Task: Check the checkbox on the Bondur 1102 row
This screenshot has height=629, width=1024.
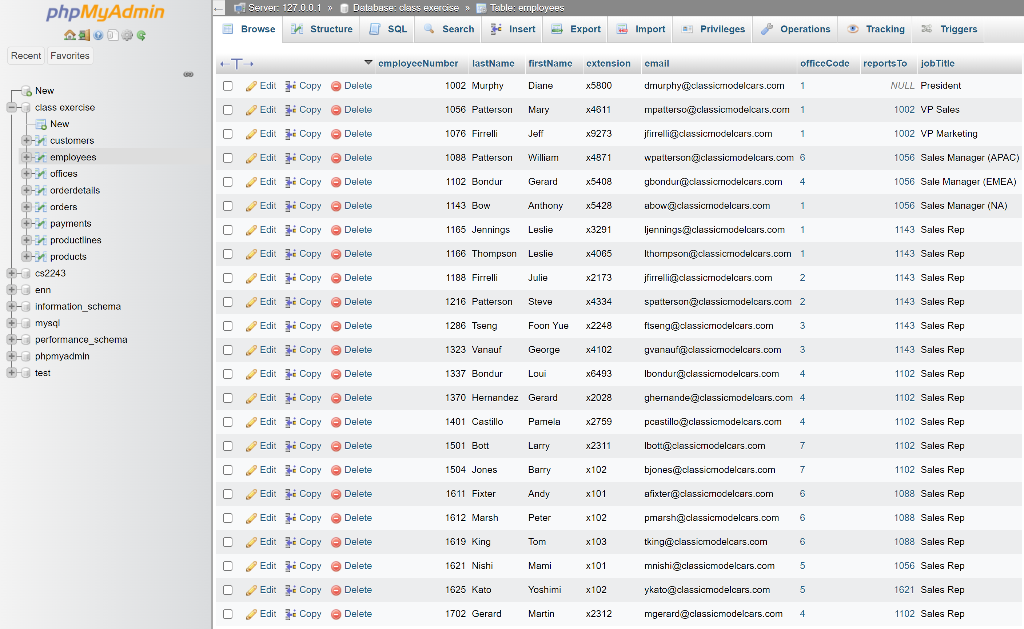Action: coord(227,181)
